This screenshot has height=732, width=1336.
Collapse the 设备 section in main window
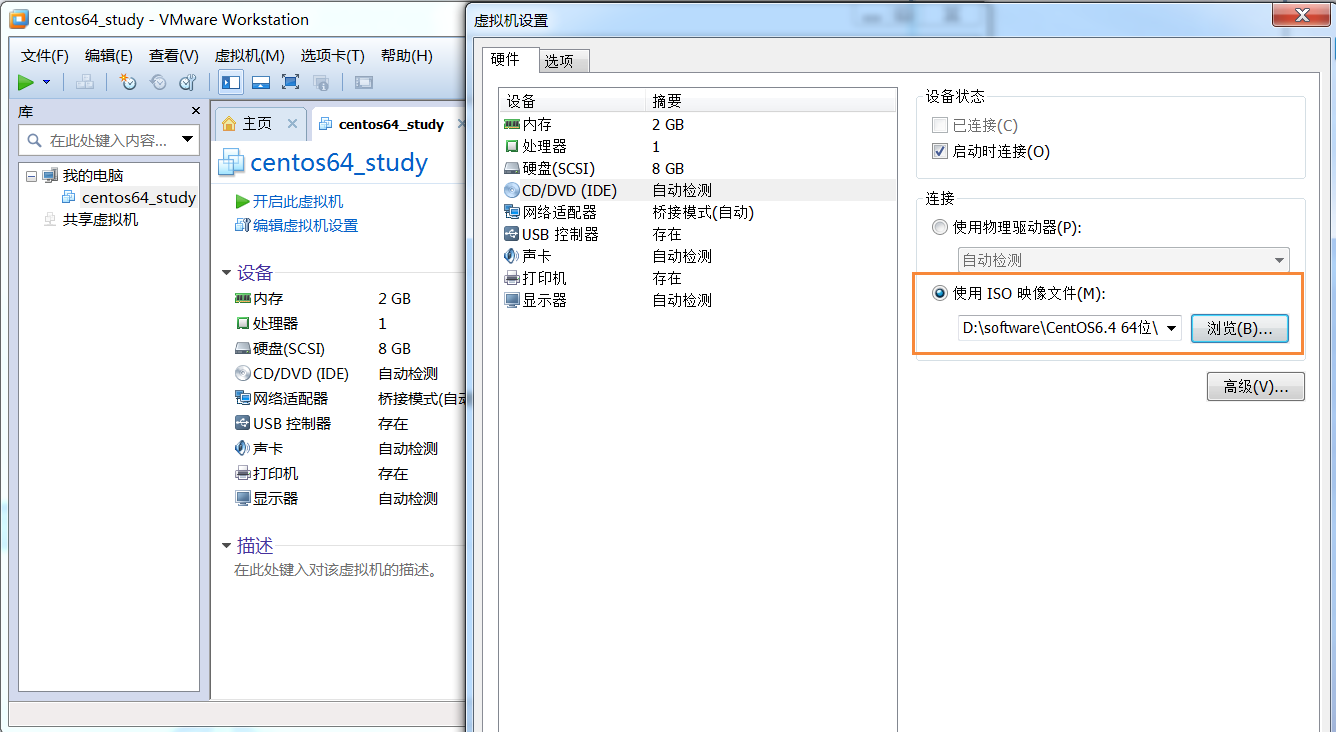[x=226, y=273]
